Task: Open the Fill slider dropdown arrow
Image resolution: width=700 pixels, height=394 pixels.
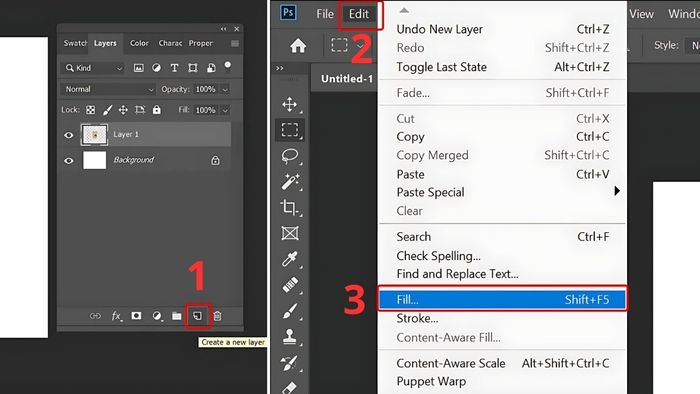Action: [225, 110]
